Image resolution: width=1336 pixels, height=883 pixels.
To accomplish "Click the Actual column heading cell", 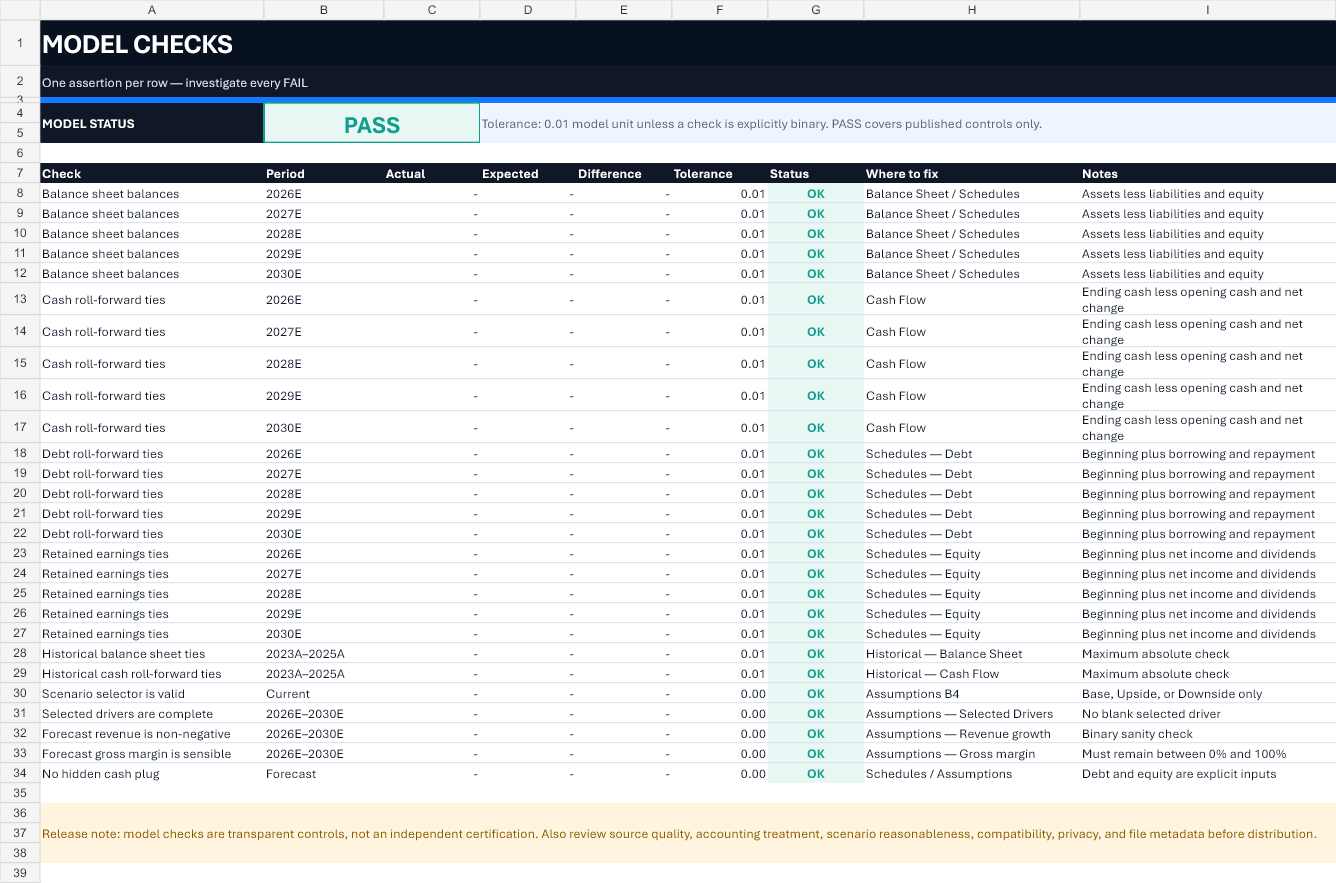I will click(432, 173).
